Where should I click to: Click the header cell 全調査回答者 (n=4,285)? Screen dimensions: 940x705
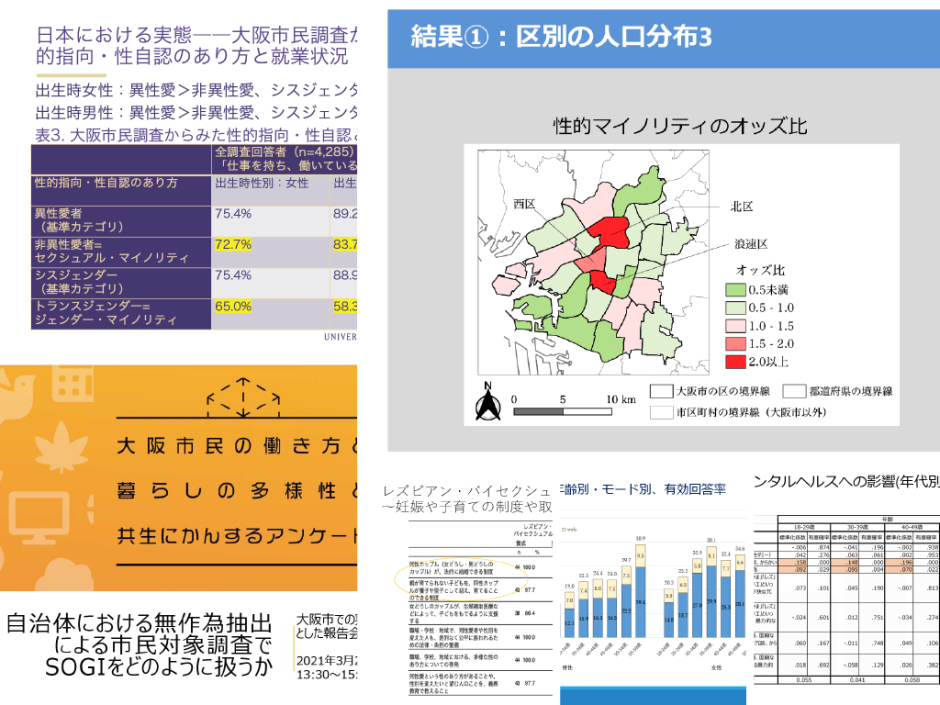[x=284, y=159]
